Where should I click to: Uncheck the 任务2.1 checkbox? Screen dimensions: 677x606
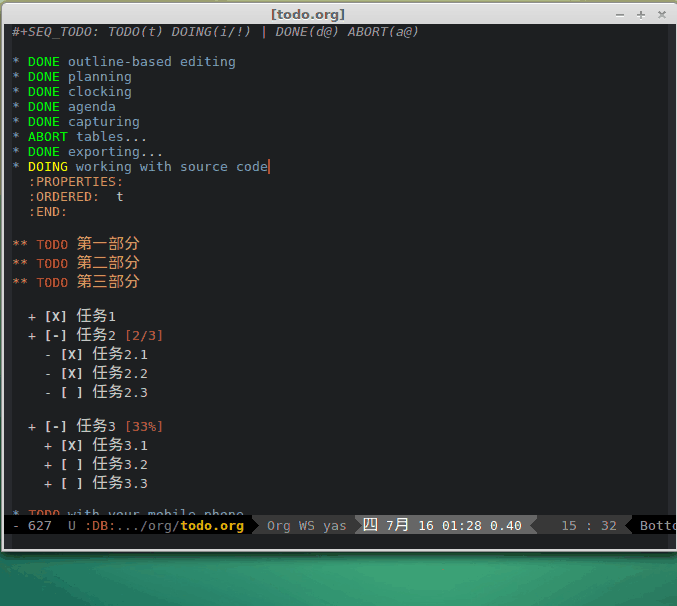(x=72, y=354)
